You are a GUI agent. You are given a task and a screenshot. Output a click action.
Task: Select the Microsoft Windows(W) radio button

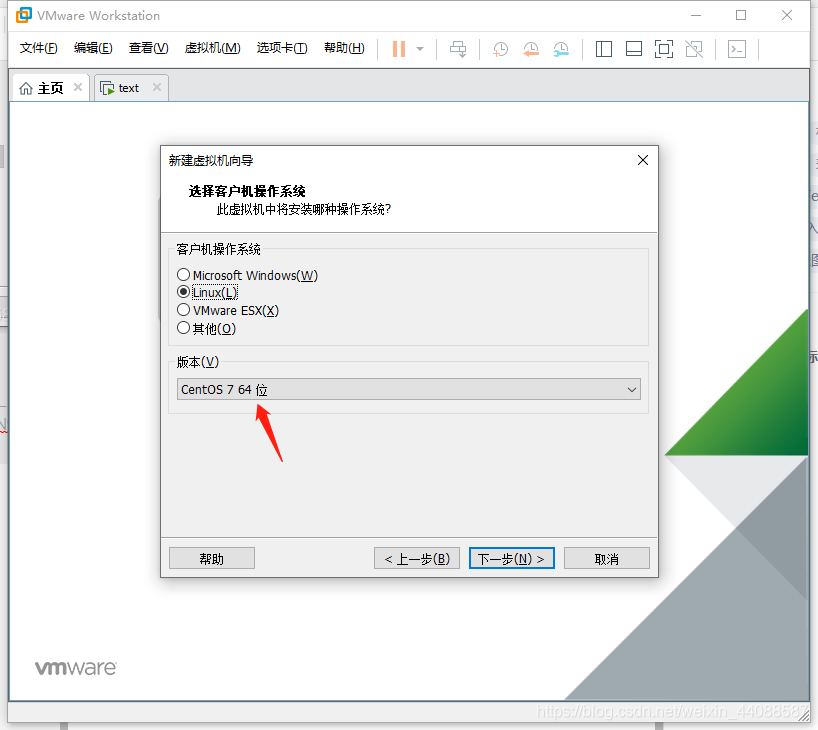click(x=183, y=274)
